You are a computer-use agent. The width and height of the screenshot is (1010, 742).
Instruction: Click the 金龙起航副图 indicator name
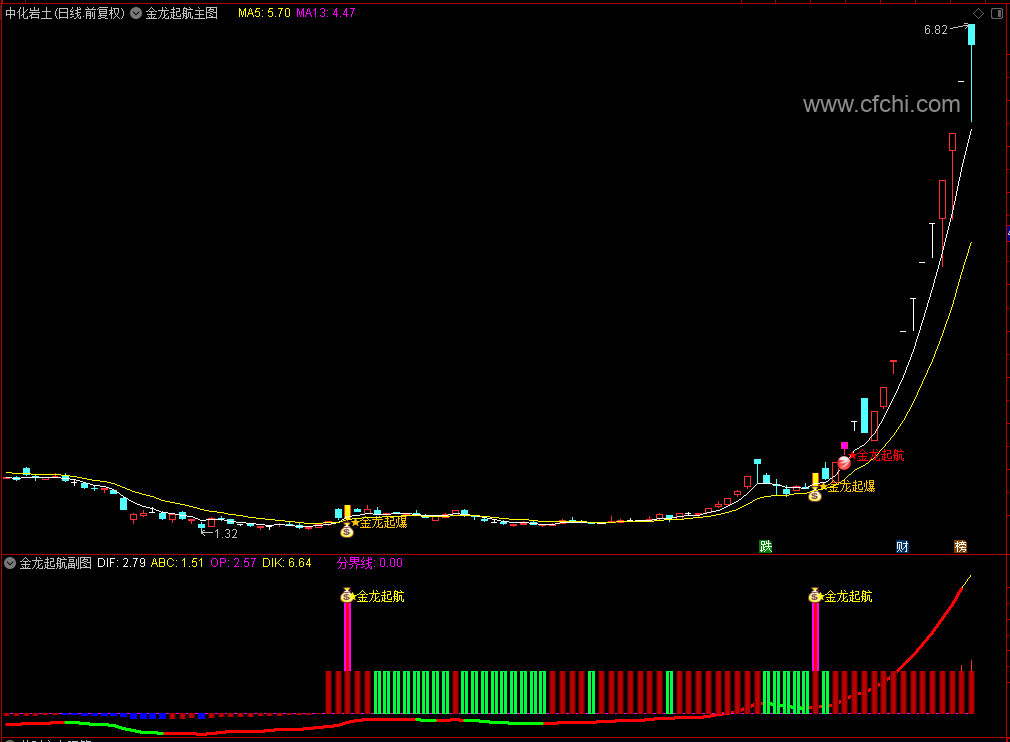pyautogui.click(x=55, y=563)
